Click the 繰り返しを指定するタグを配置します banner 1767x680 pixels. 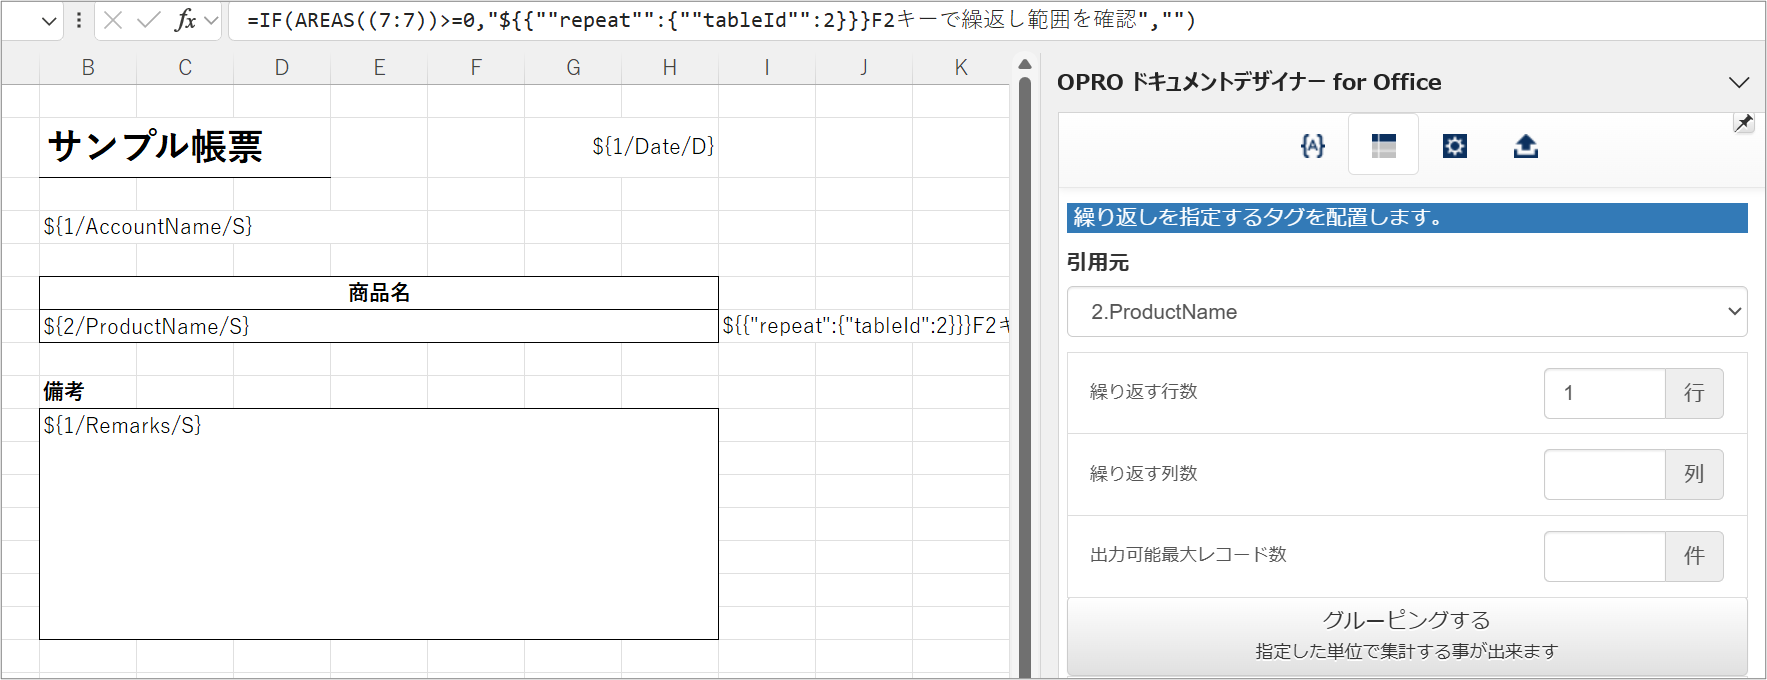1407,218
